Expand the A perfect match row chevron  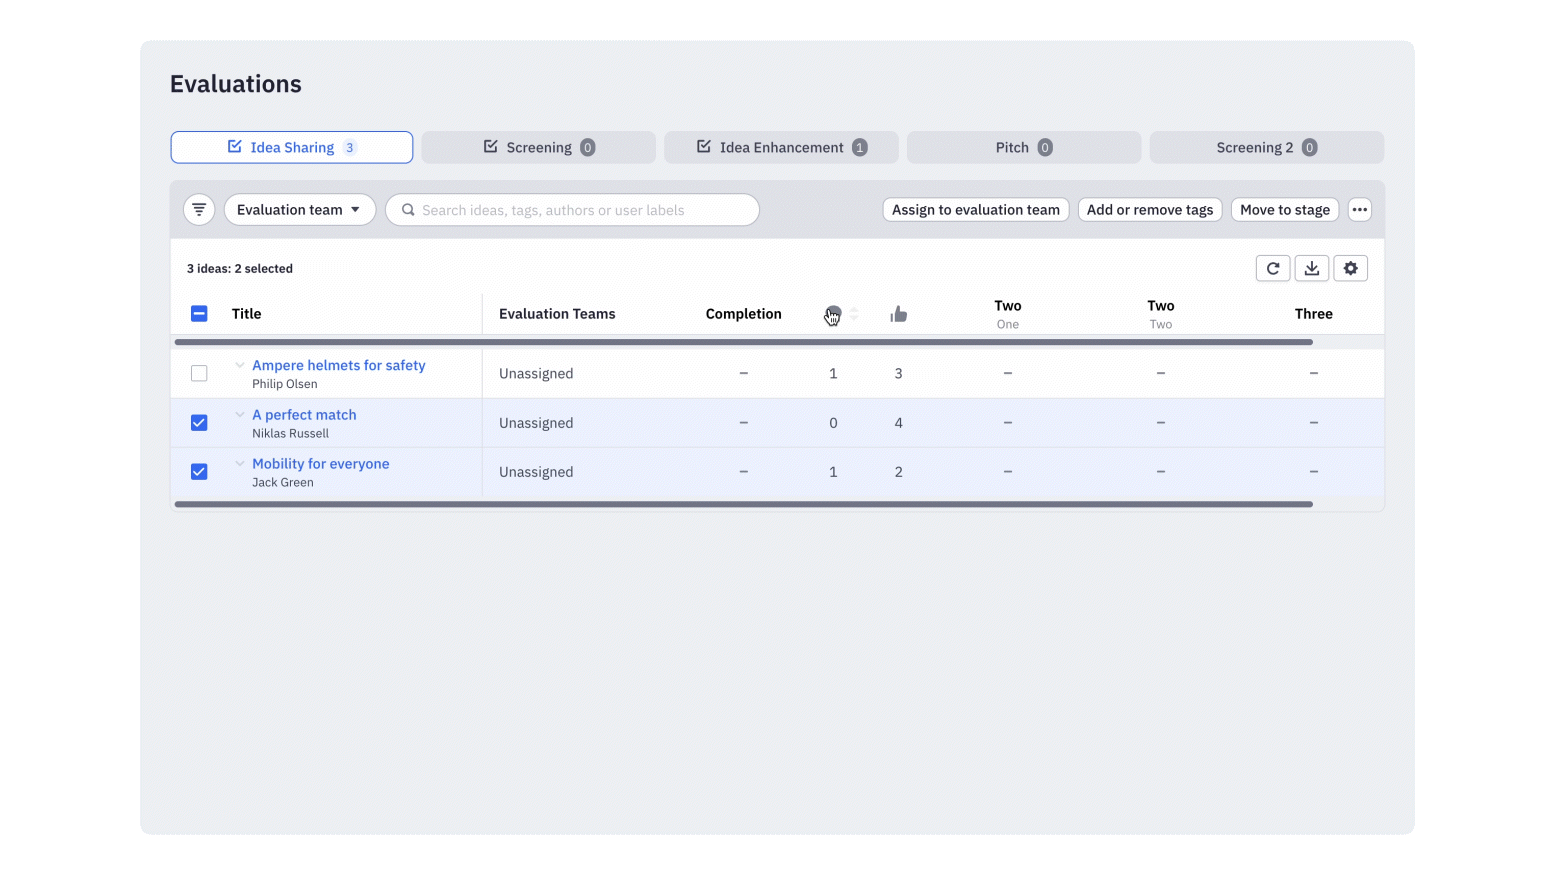[239, 414]
